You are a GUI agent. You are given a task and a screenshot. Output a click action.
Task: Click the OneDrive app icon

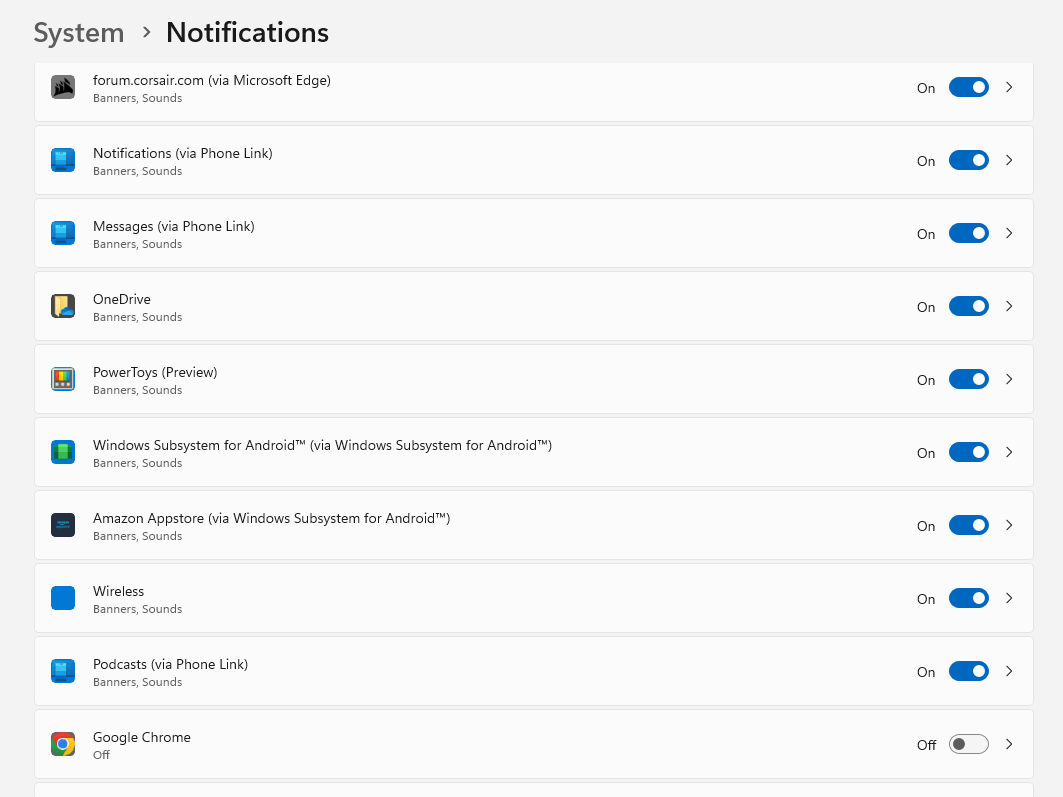tap(63, 306)
